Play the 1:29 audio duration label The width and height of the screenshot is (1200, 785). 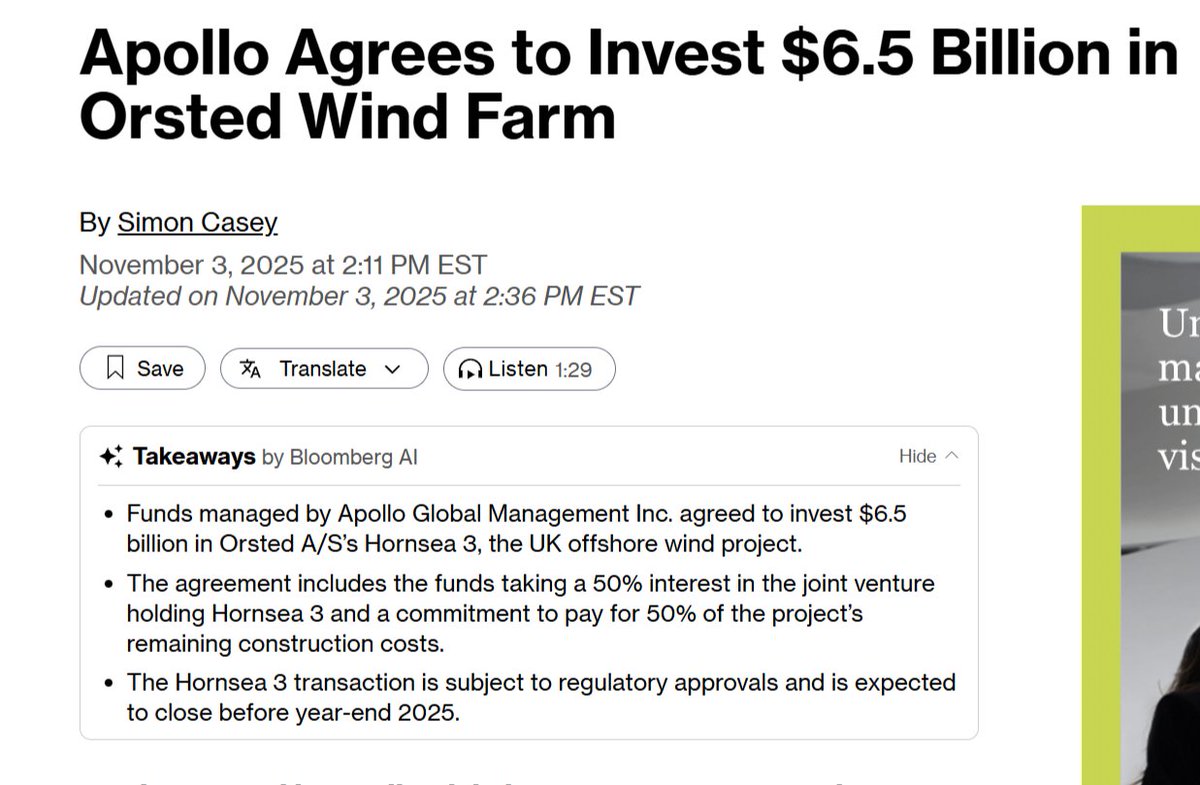pyautogui.click(x=573, y=370)
